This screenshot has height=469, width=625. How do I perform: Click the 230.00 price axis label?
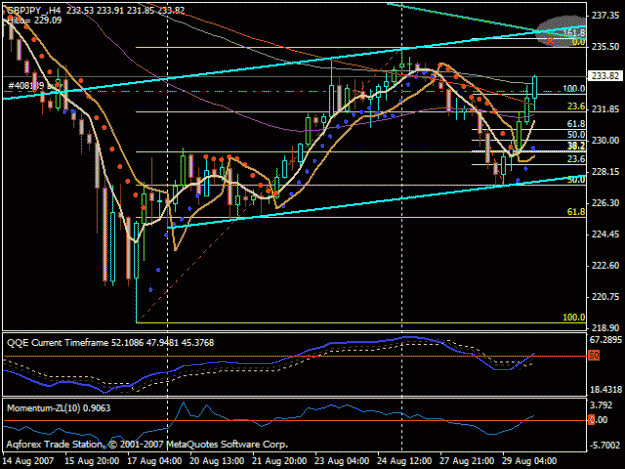[605, 141]
